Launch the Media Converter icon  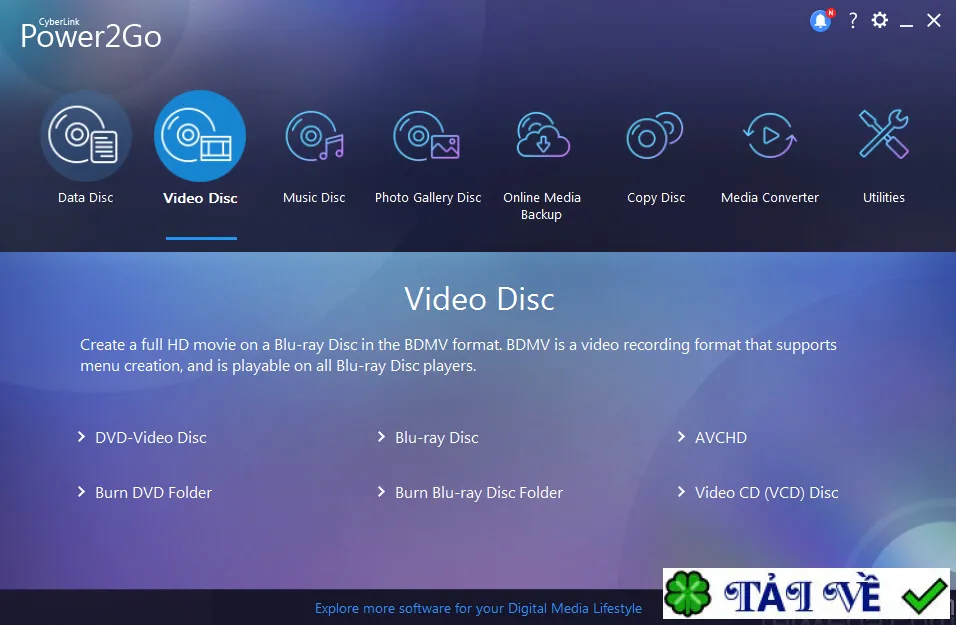(x=769, y=135)
